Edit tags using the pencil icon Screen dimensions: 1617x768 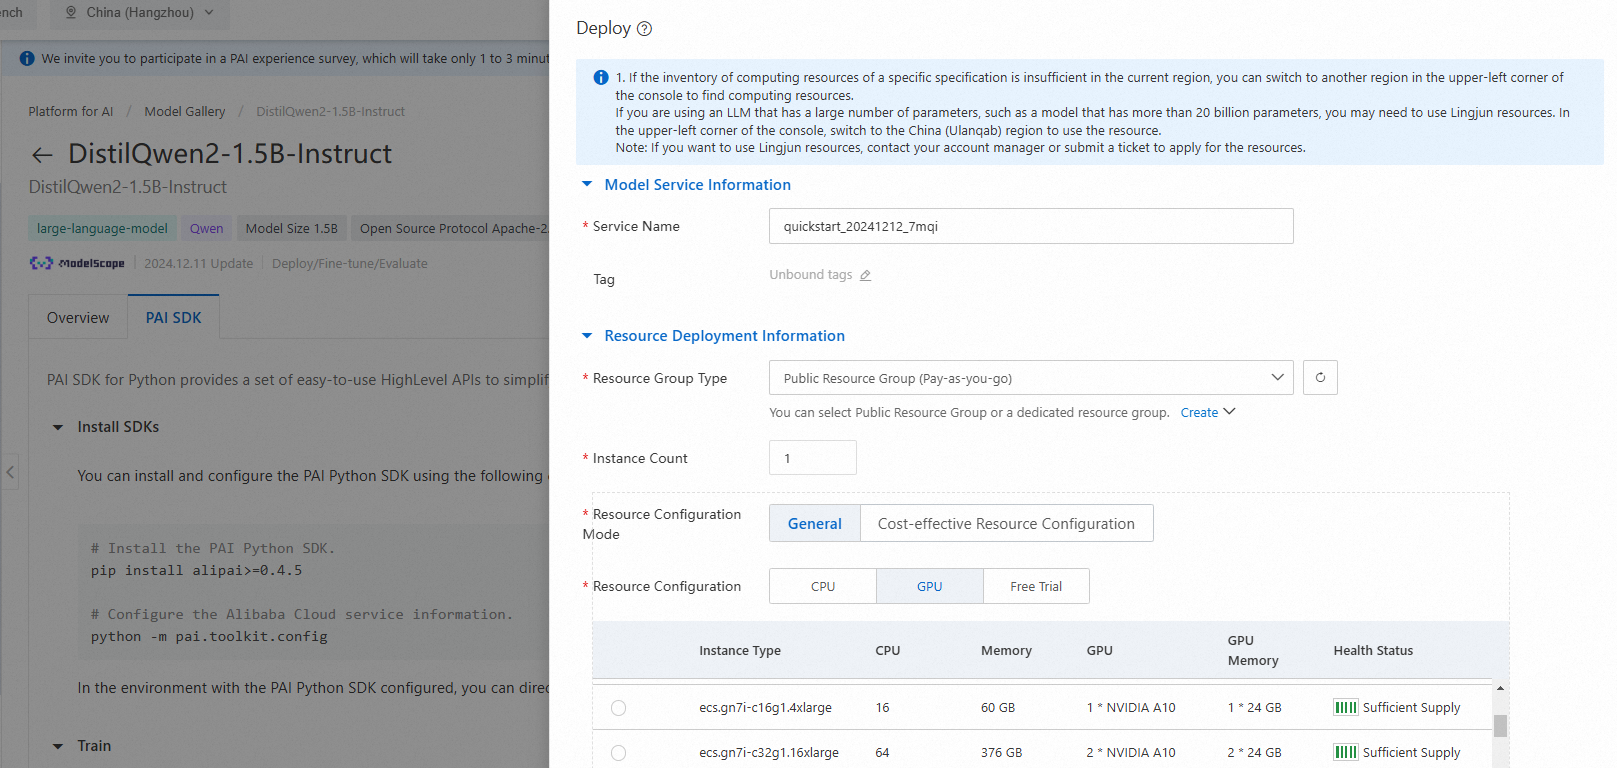click(865, 275)
